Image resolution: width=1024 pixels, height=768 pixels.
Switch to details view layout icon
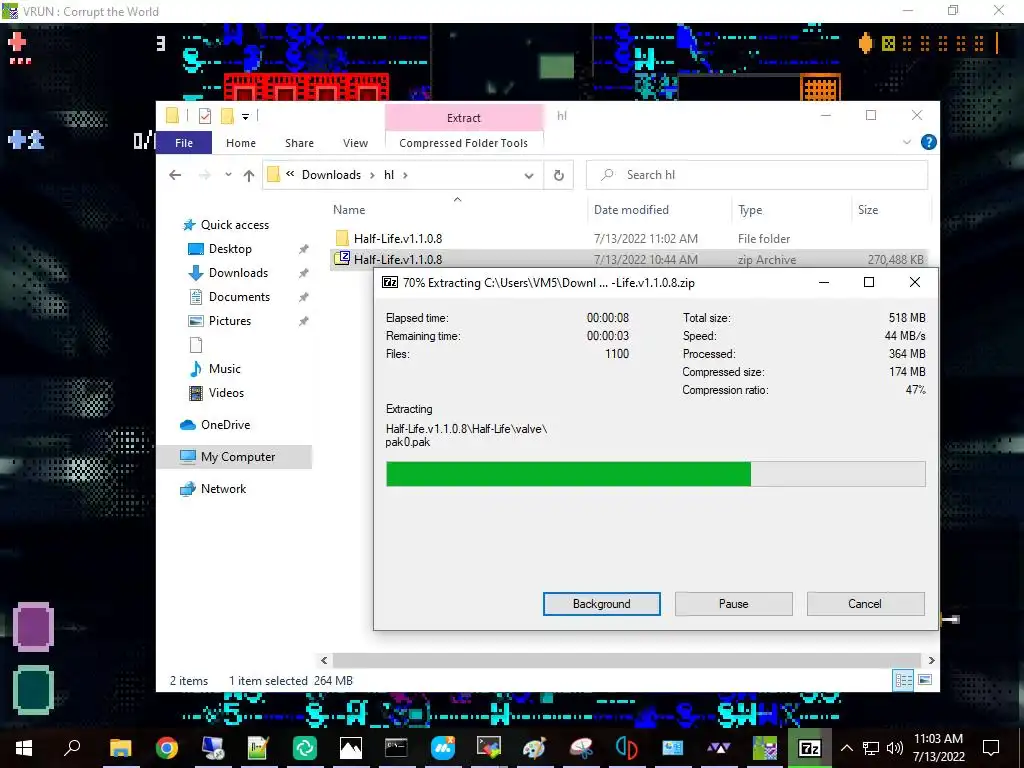(904, 680)
